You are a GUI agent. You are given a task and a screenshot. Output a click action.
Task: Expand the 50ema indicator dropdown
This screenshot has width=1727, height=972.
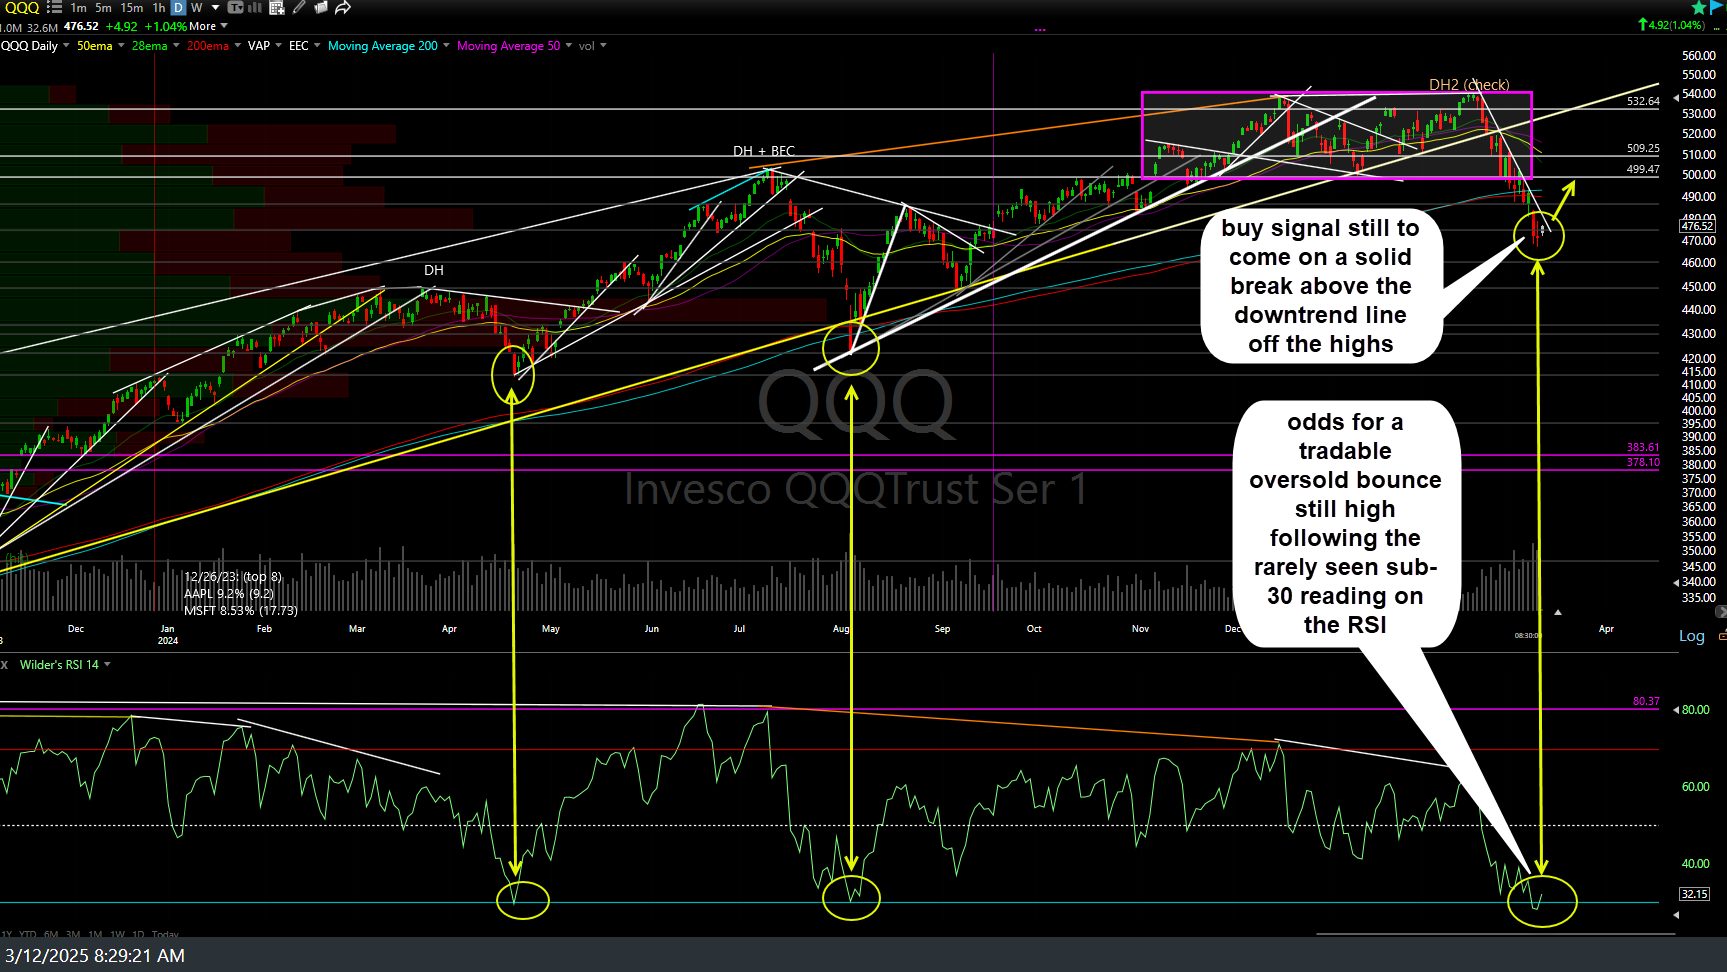tap(121, 46)
